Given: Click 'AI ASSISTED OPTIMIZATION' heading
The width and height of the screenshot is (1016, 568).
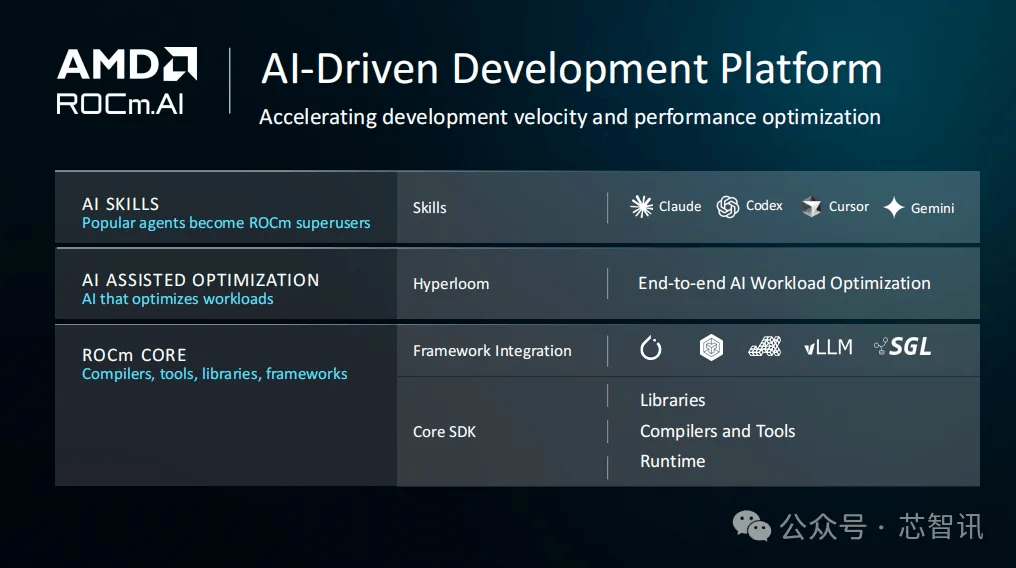Looking at the screenshot, I should [200, 280].
